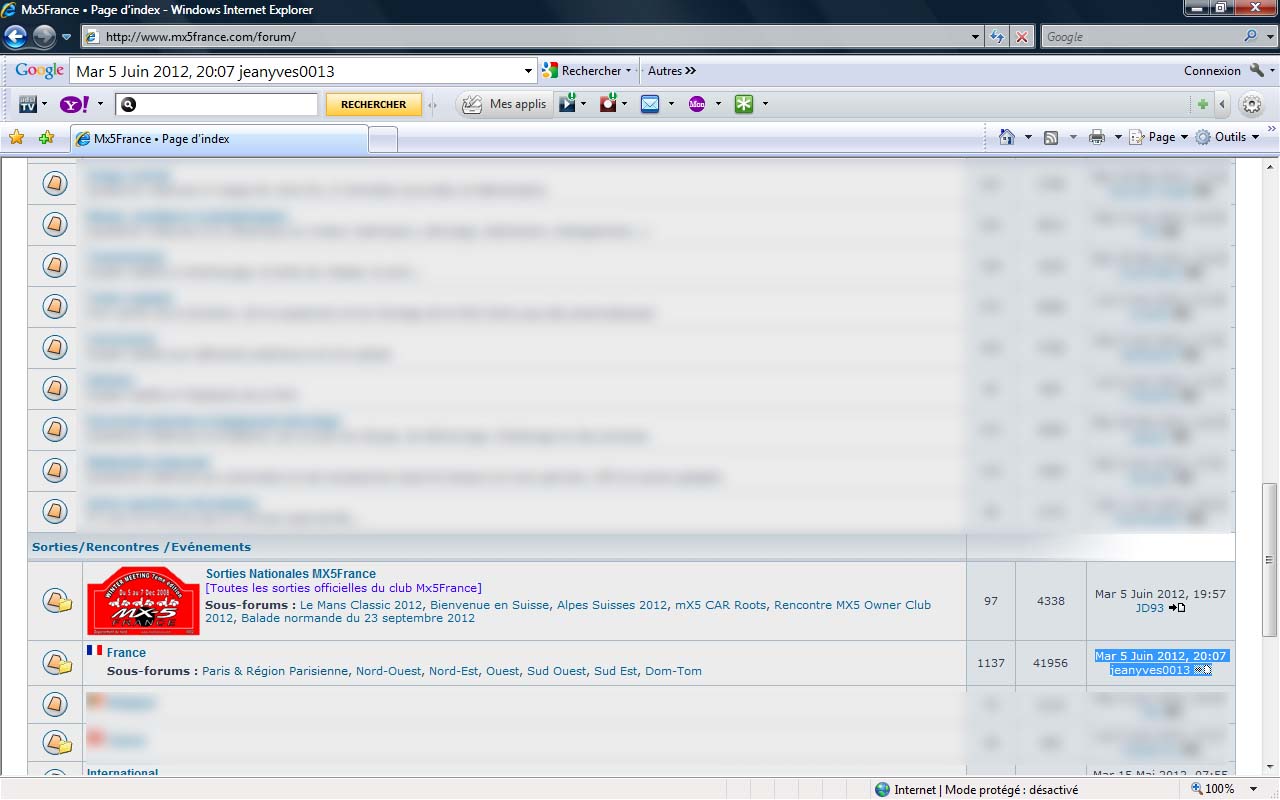Image resolution: width=1280 pixels, height=800 pixels.
Task: Go to Home page icon
Action: pos(1007,137)
